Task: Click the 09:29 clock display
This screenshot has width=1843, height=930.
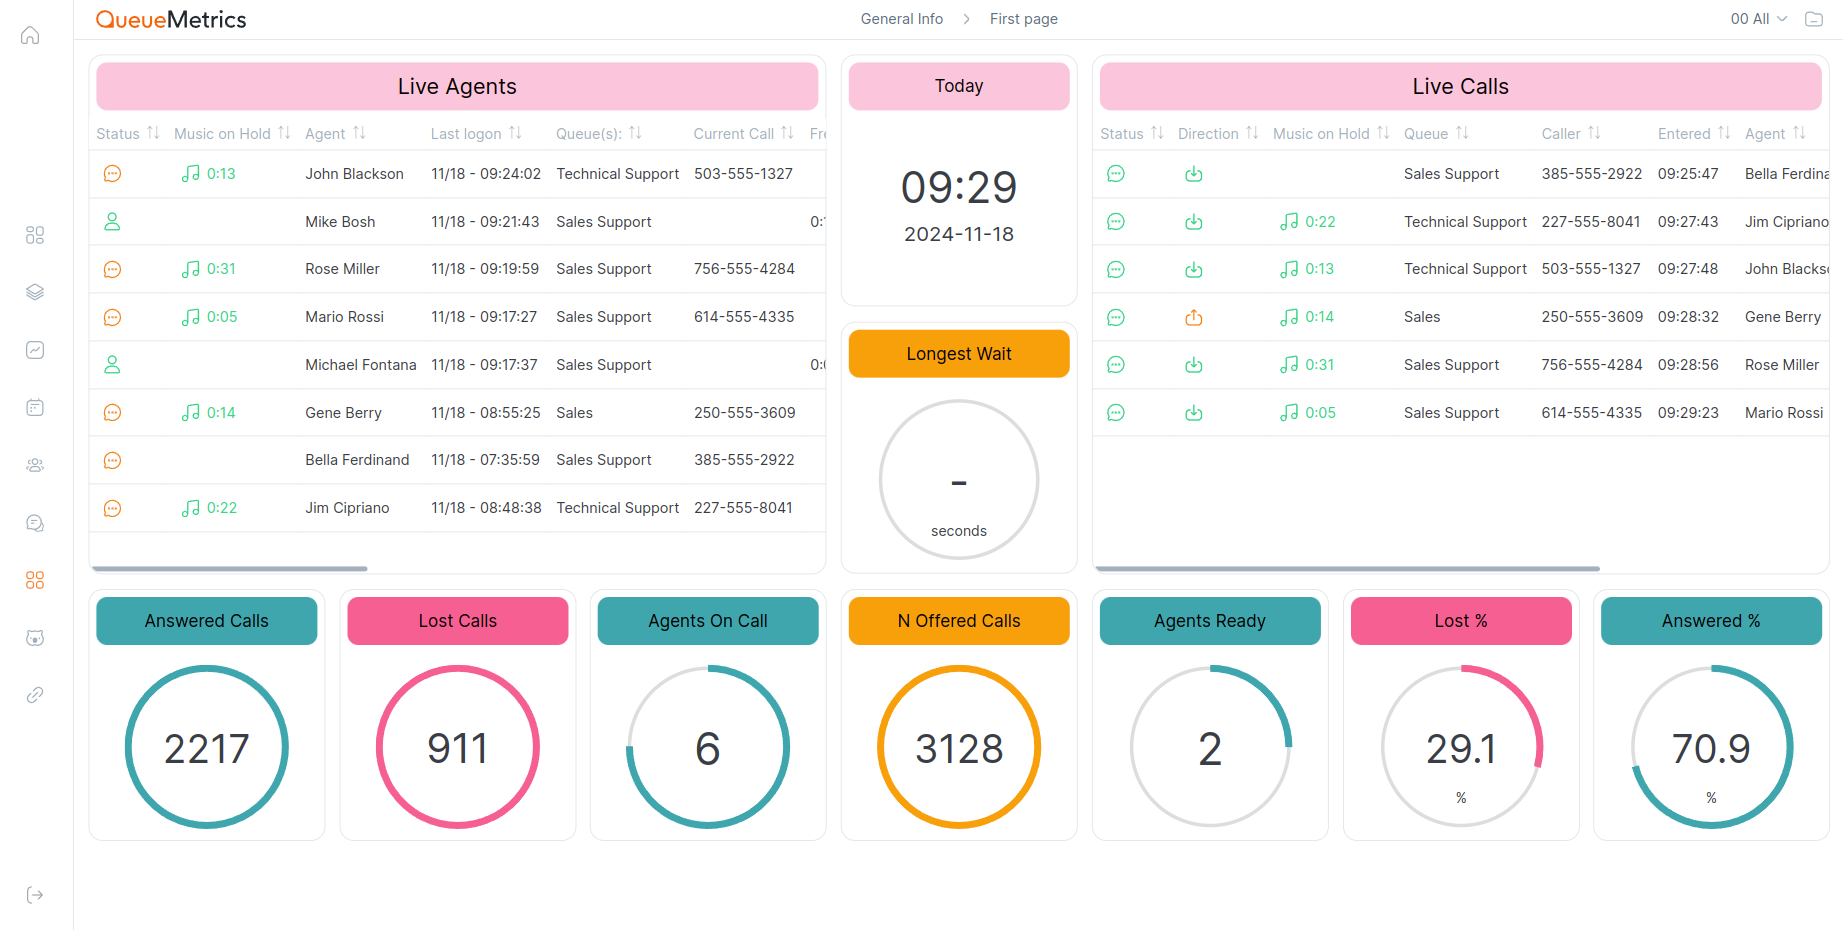Action: pos(959,187)
